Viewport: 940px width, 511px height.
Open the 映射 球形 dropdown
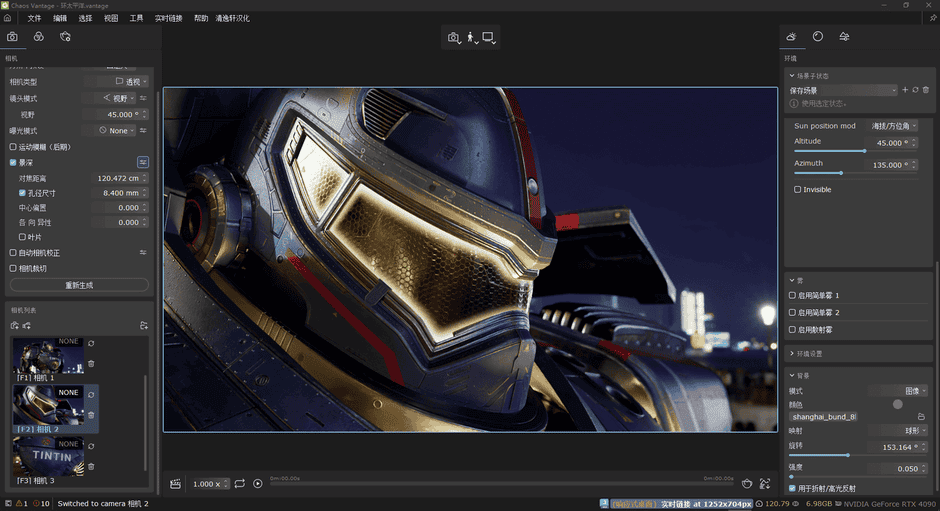coord(898,431)
